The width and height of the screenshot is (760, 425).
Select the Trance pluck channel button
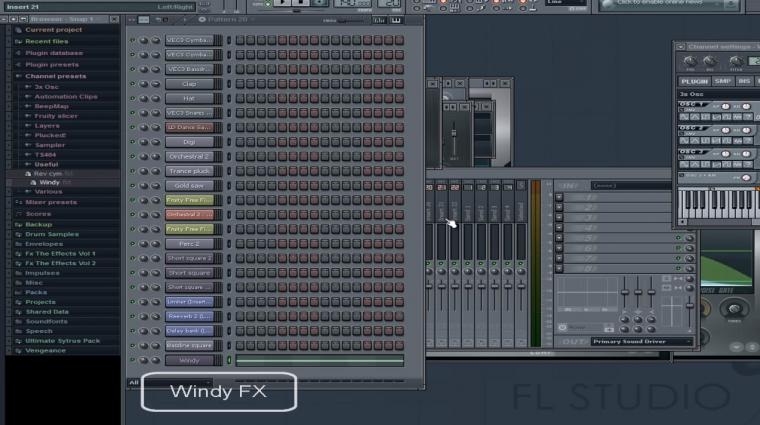click(189, 171)
